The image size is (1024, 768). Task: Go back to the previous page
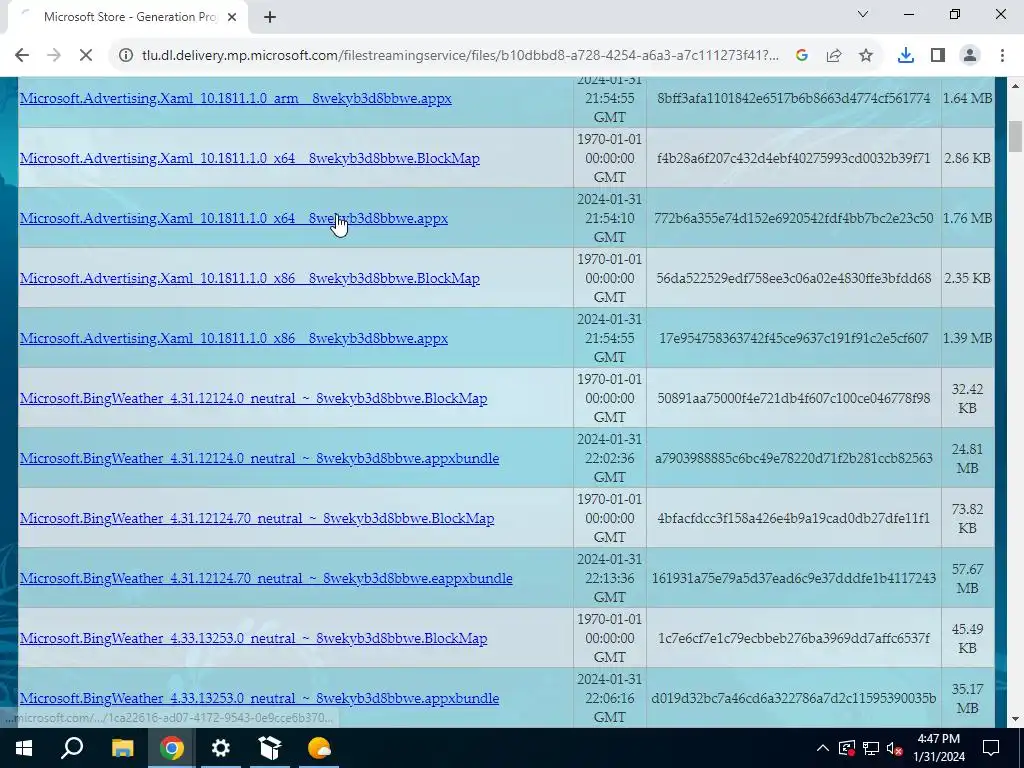click(x=22, y=56)
